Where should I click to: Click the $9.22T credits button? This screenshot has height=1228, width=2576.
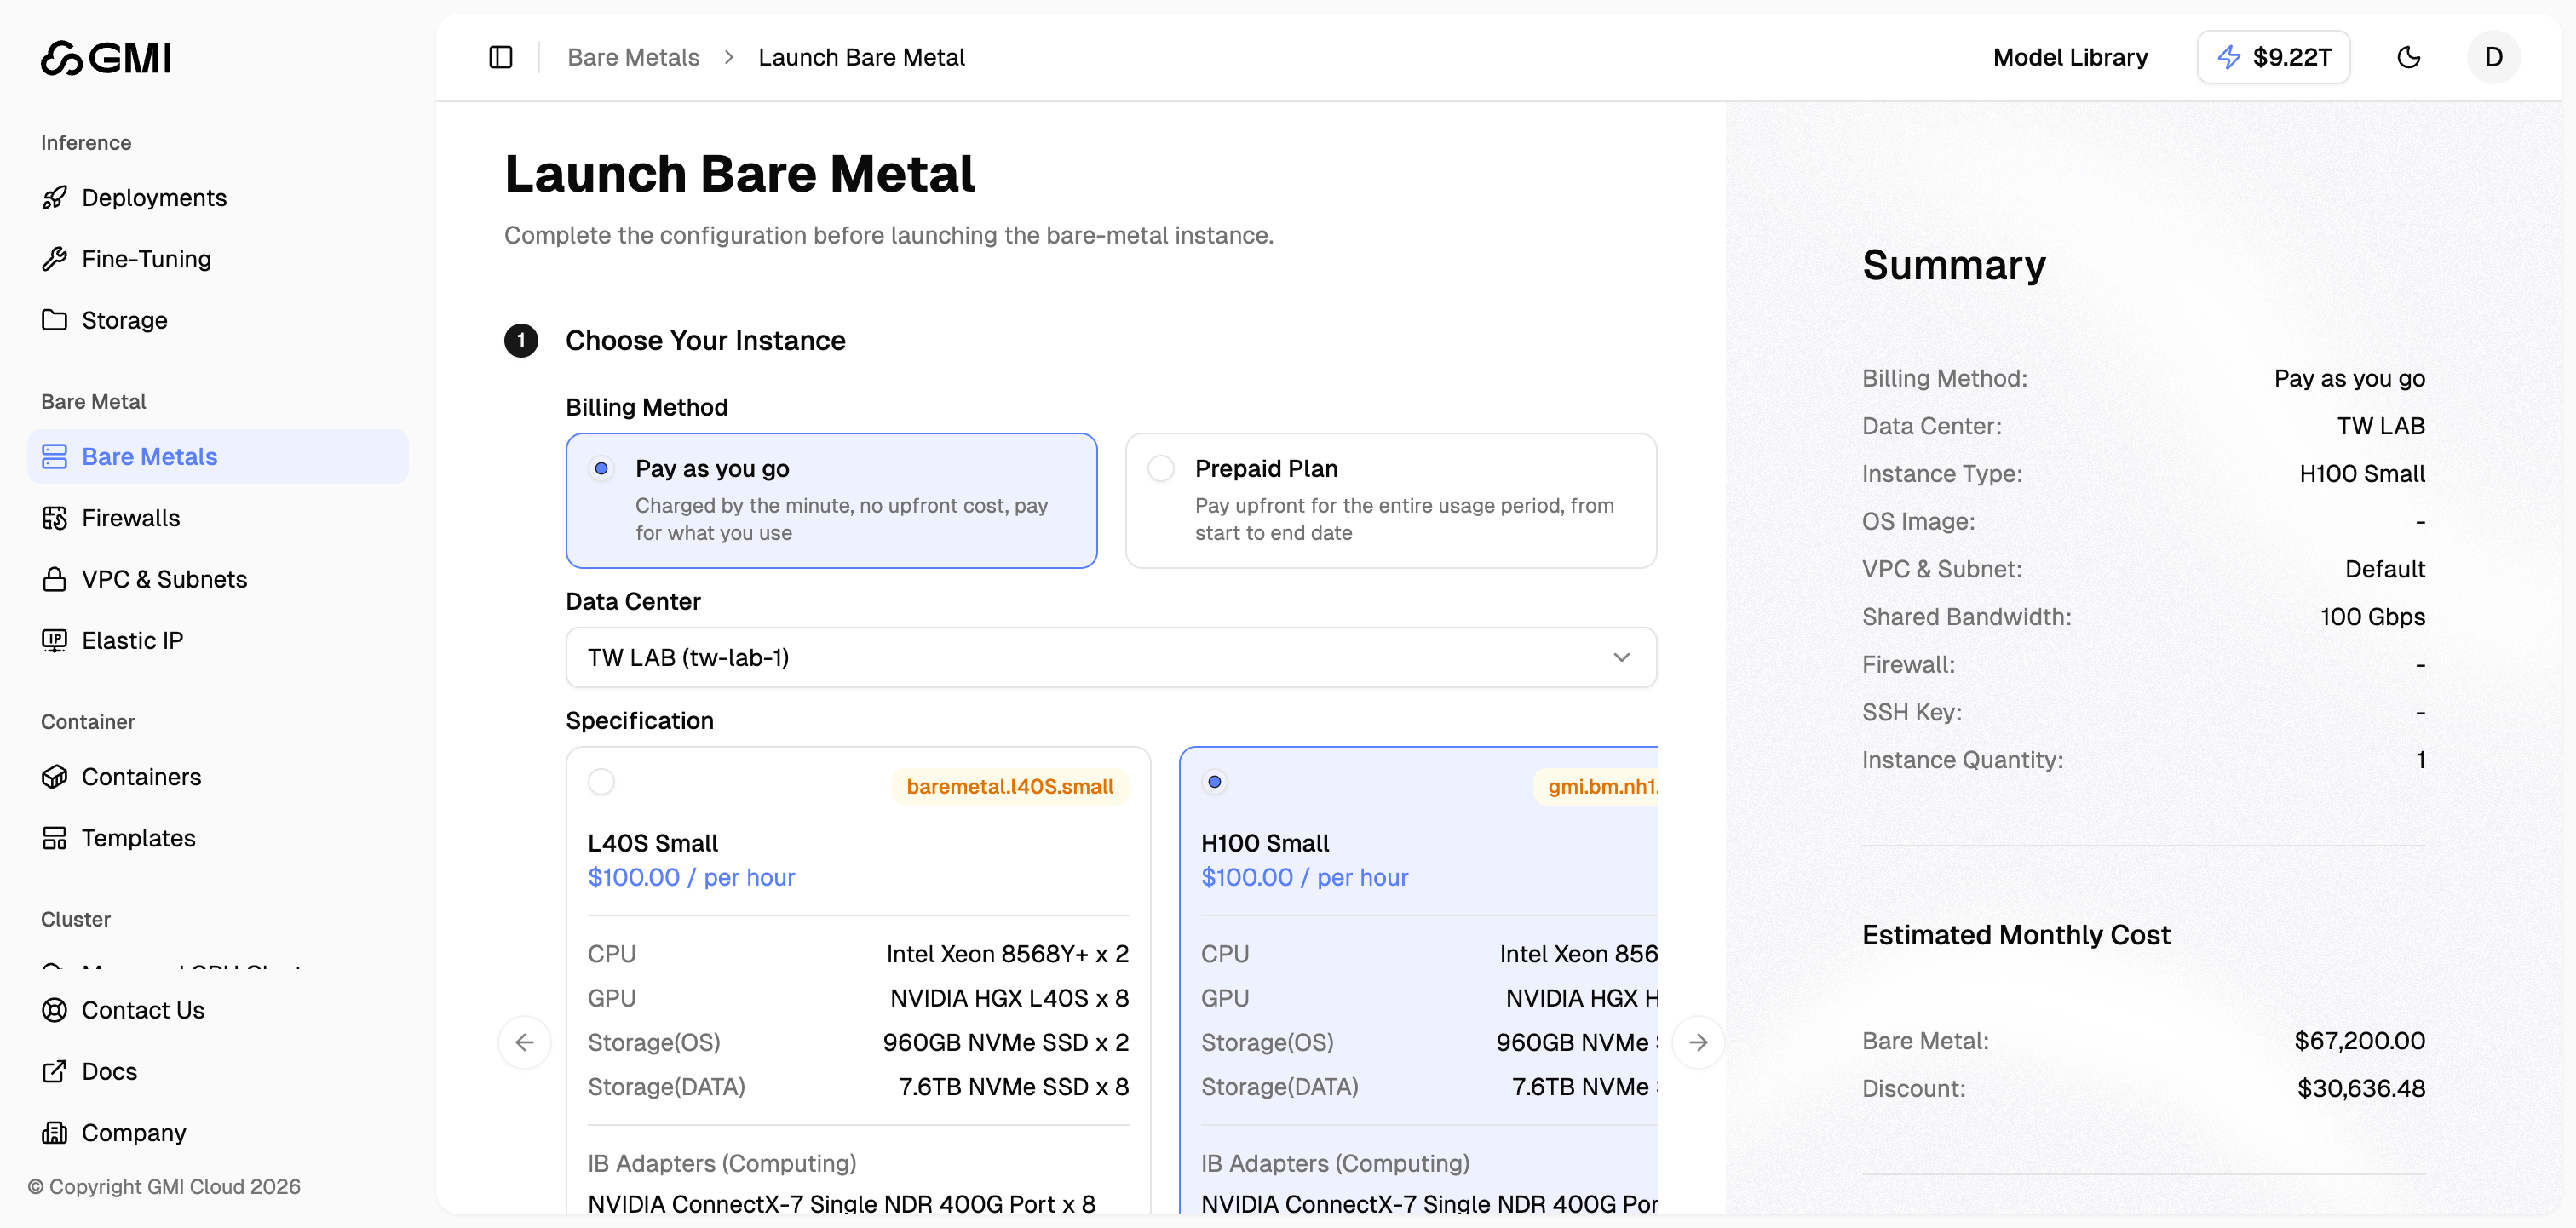pyautogui.click(x=2273, y=57)
